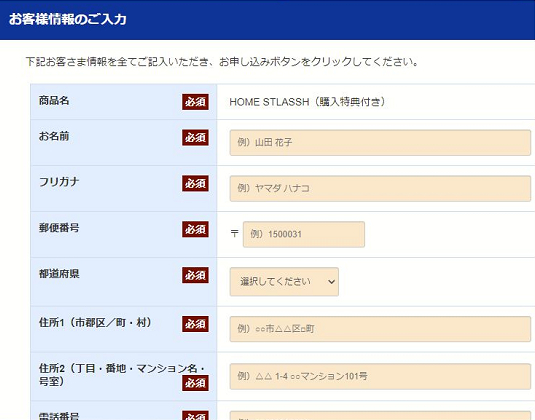Click the 住所1（市郡区／町・村）label
535x420 pixels.
(95, 322)
